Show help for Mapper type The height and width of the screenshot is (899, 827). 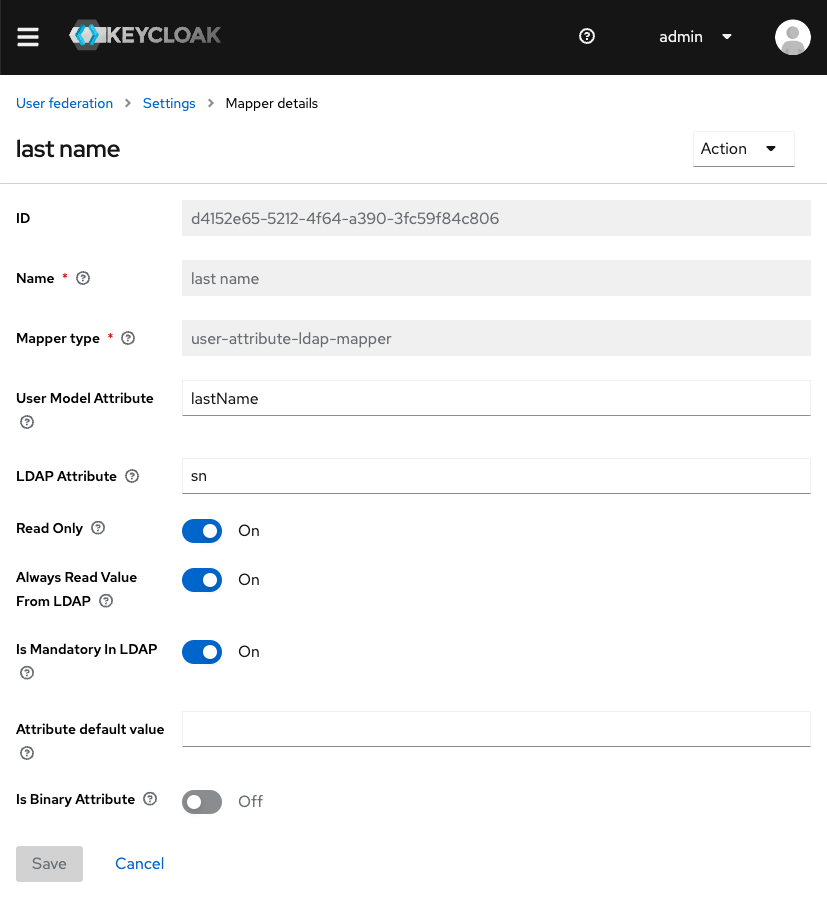coord(128,339)
